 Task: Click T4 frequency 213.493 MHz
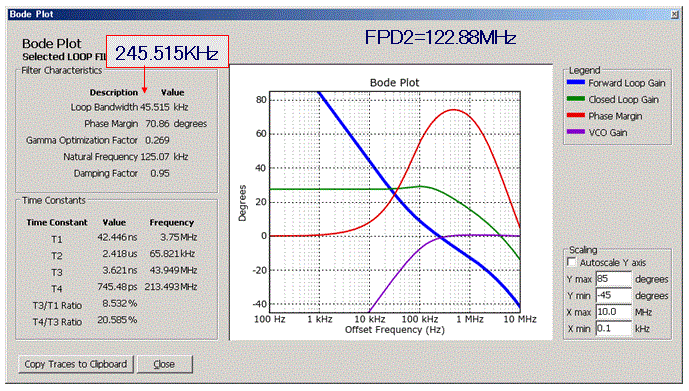point(171,287)
